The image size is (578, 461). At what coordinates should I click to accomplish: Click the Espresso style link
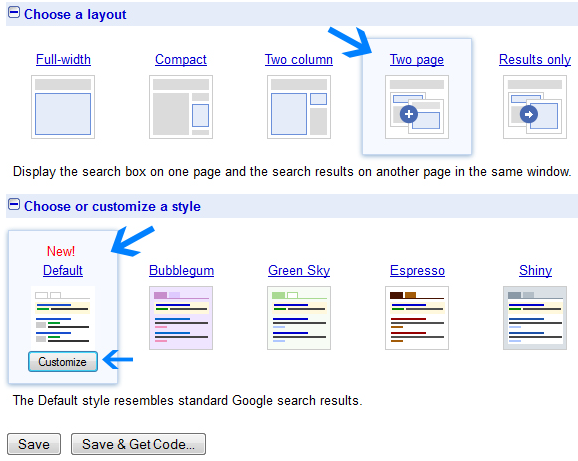tap(417, 270)
